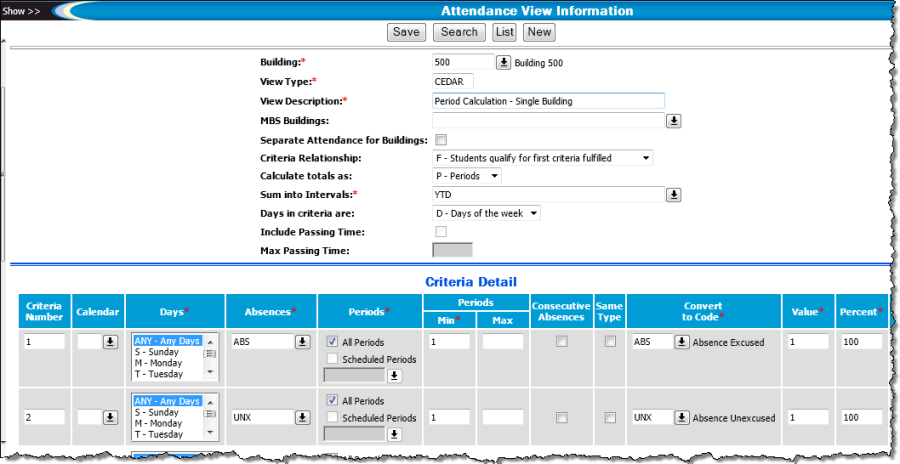900x464 pixels.
Task: Open Calendar lookup for criteria row 1
Action: 110,342
